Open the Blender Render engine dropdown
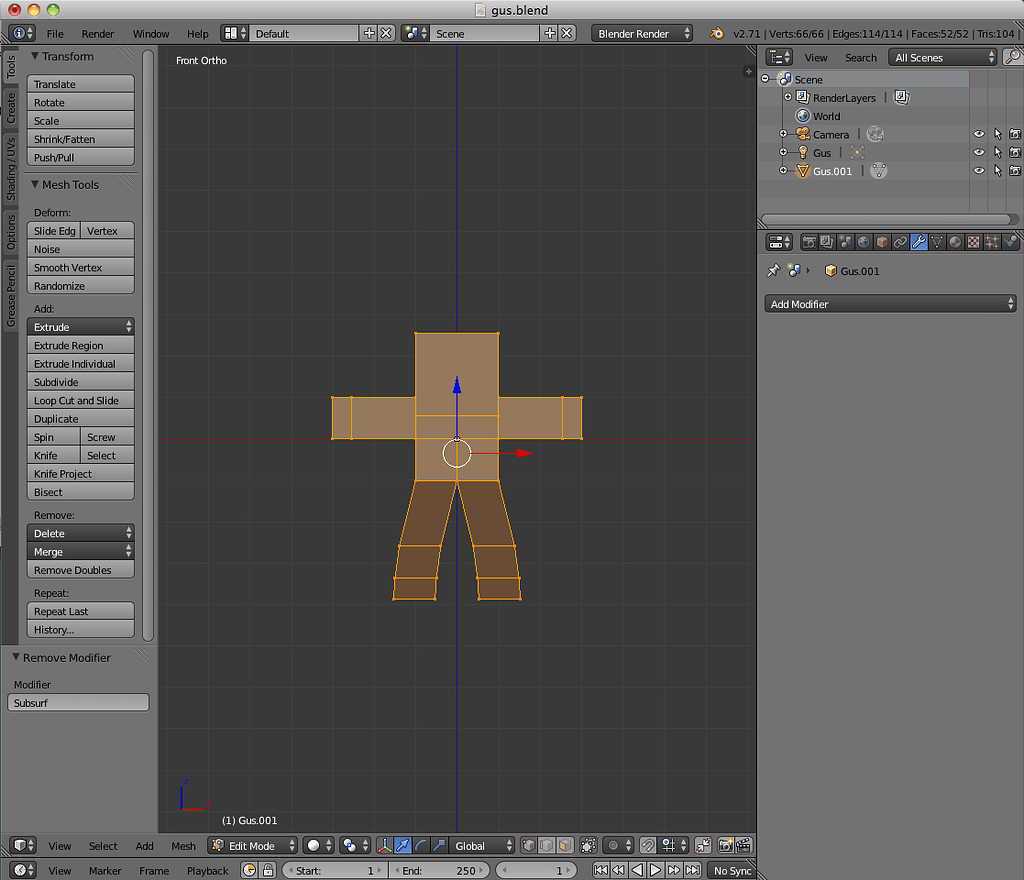Viewport: 1024px width, 880px height. click(x=641, y=33)
